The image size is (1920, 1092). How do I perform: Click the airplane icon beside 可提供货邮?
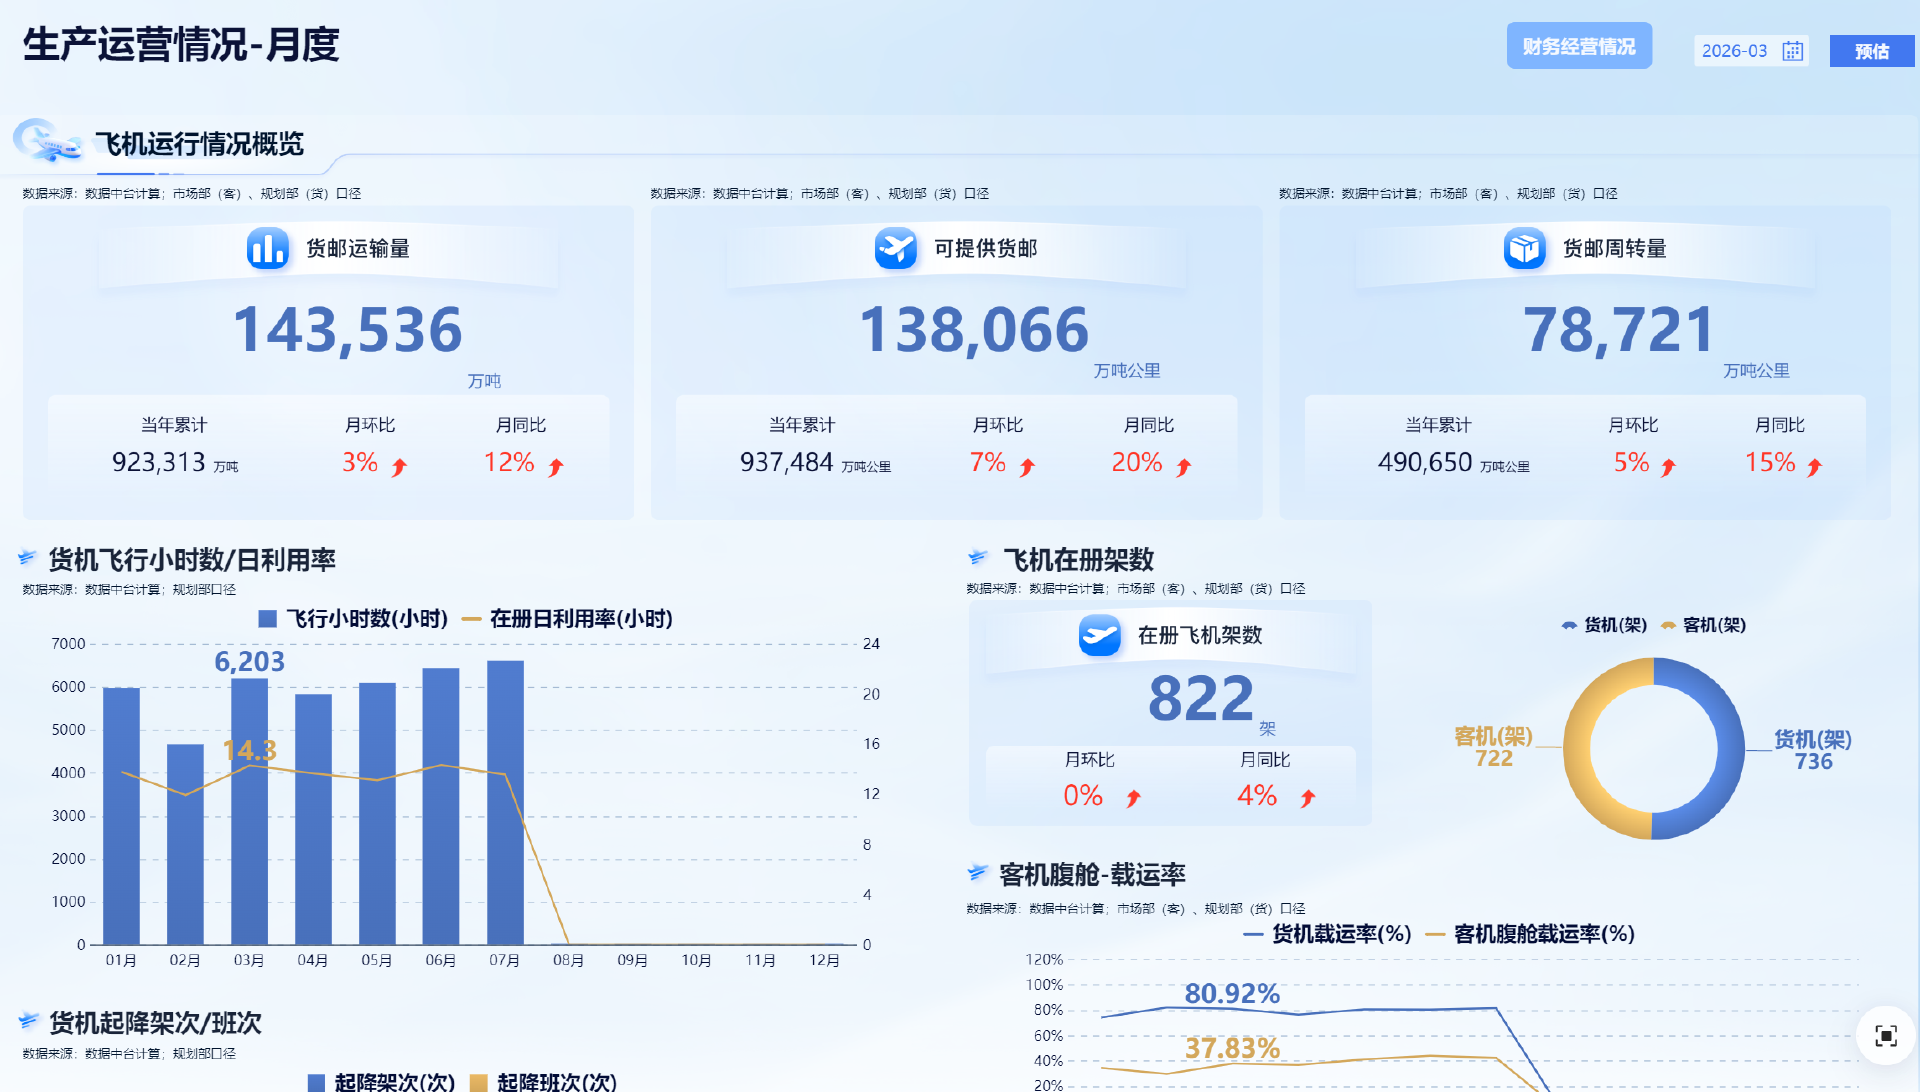895,248
